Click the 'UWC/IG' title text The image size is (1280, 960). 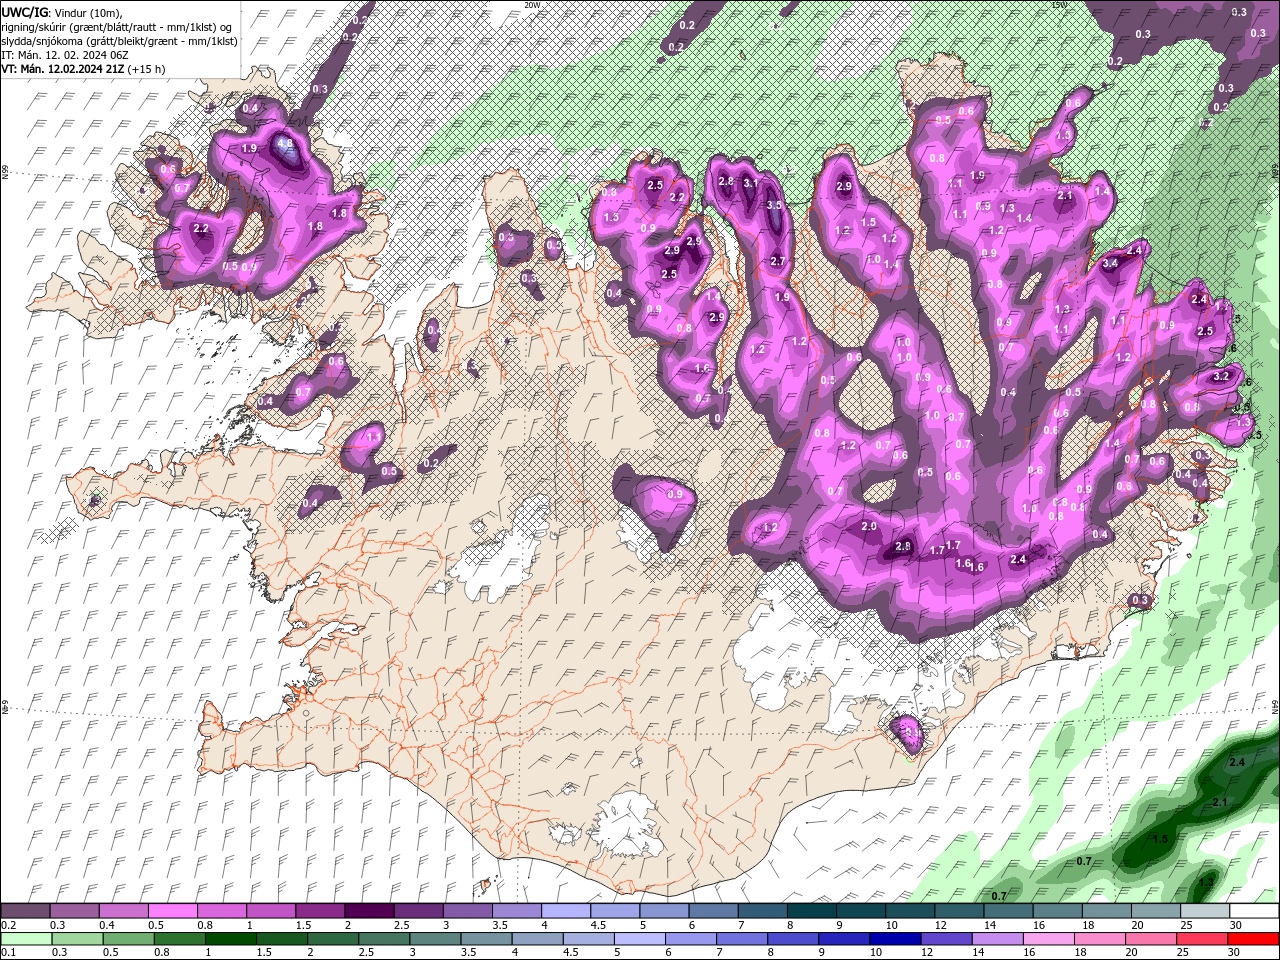pos(25,12)
